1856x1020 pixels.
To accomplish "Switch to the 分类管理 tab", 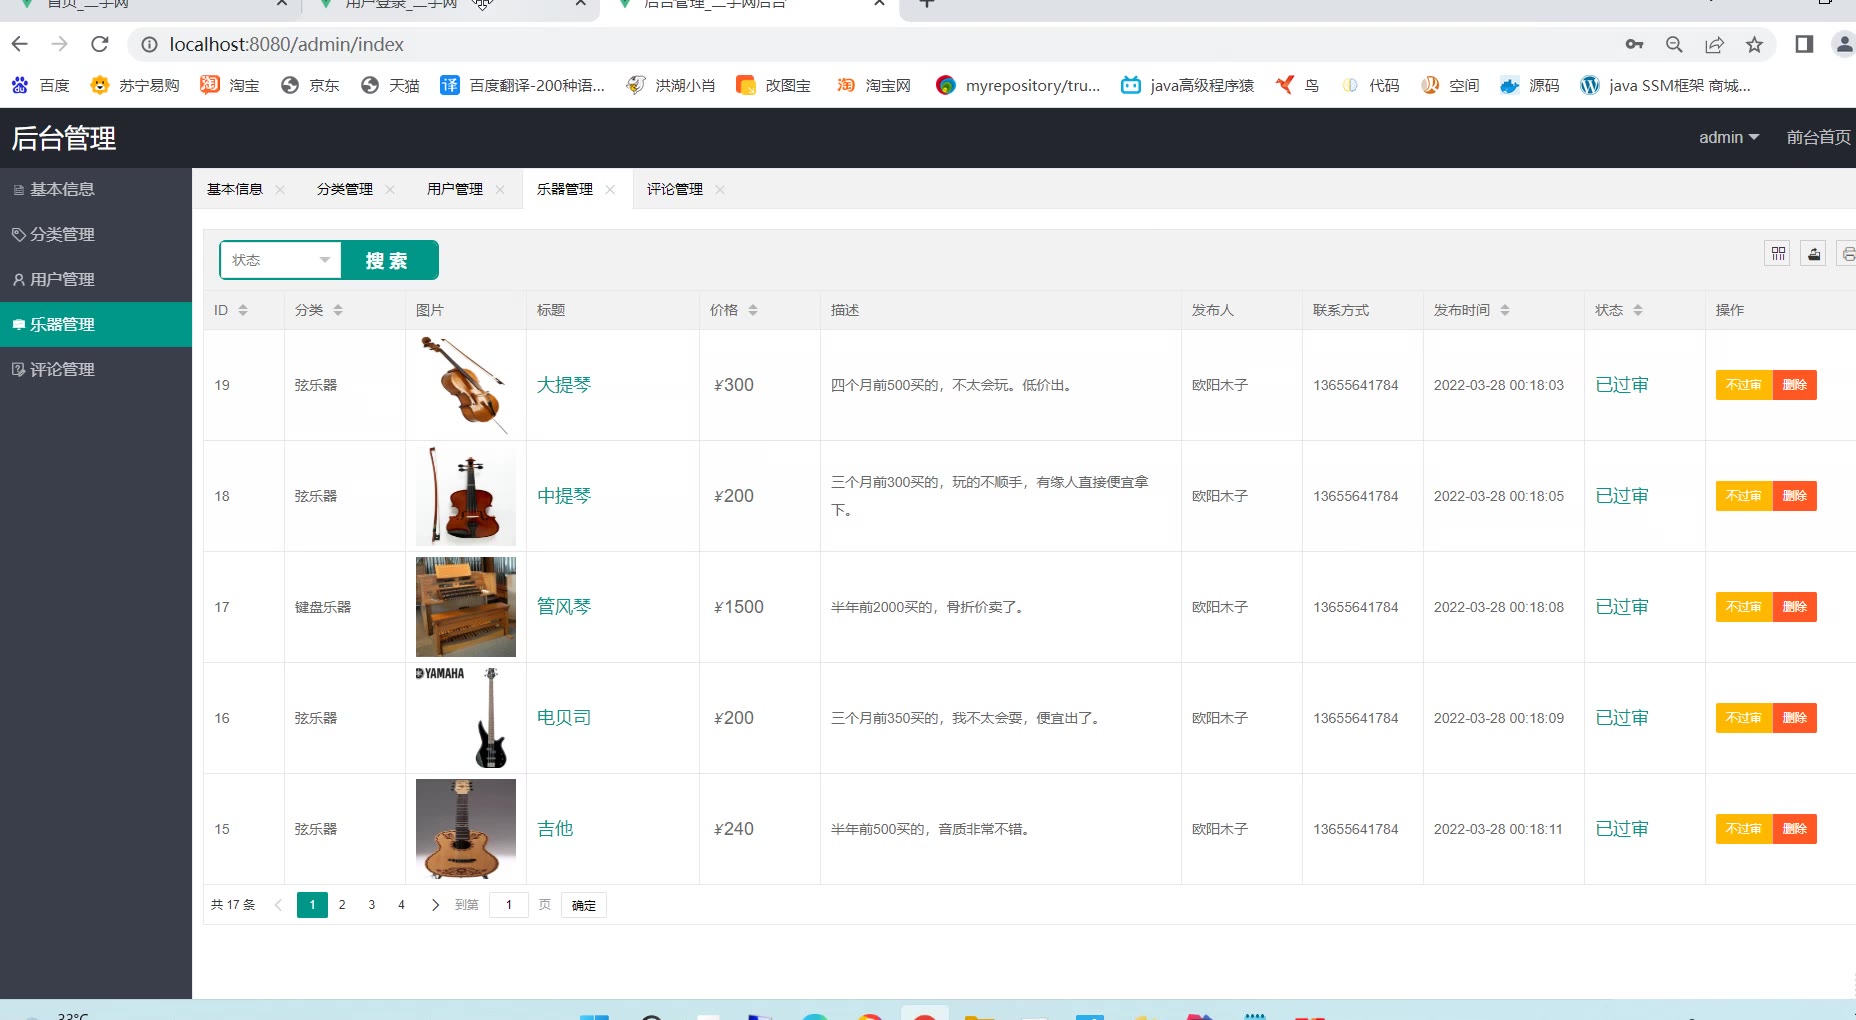I will 345,189.
